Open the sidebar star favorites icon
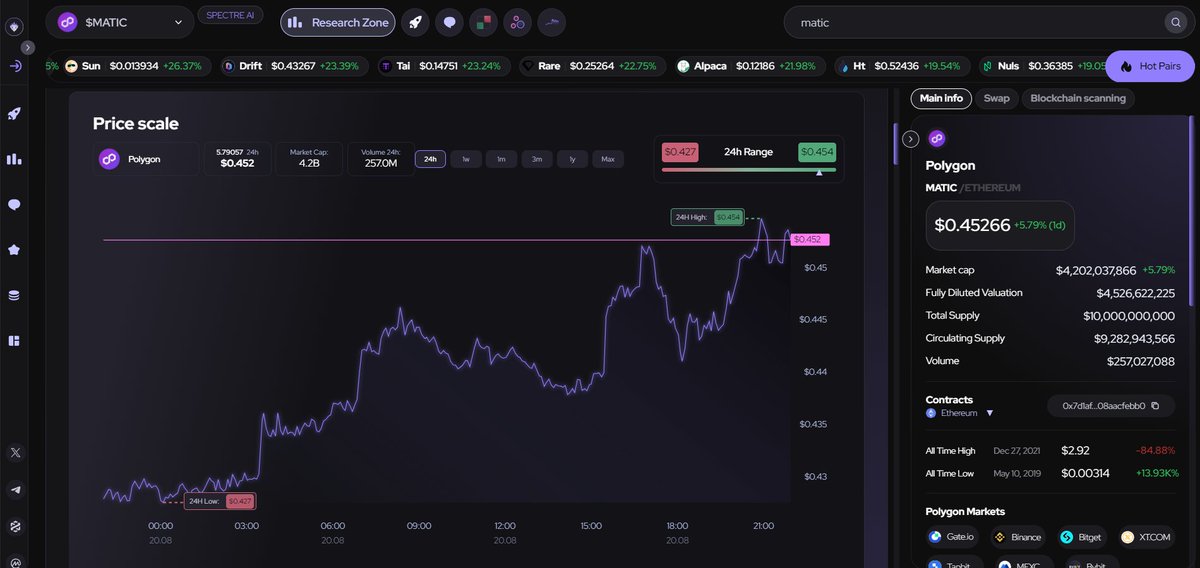Screen dimensions: 1200x568 pos(14,250)
